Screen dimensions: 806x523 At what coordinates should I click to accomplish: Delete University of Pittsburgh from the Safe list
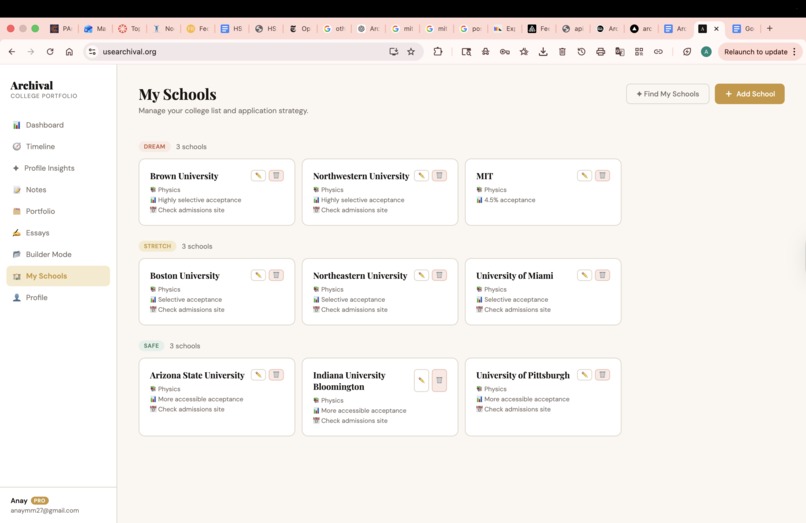click(x=602, y=375)
